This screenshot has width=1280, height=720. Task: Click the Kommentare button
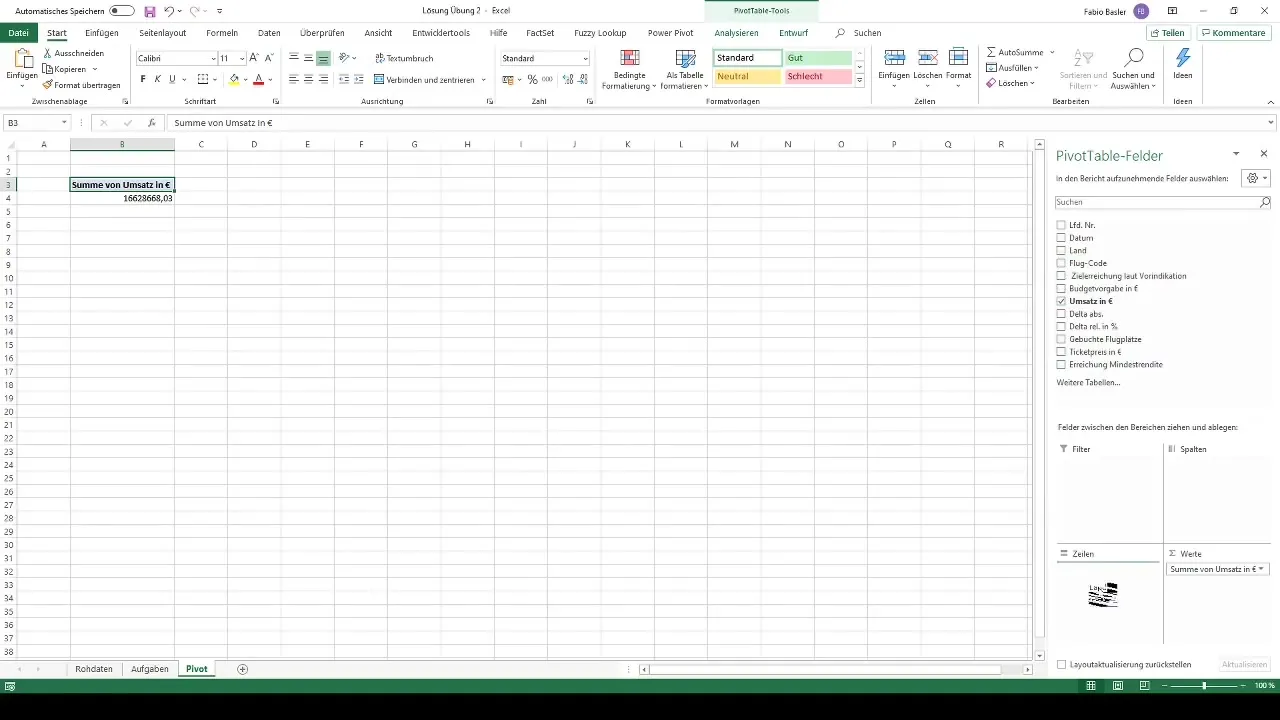(x=1236, y=33)
